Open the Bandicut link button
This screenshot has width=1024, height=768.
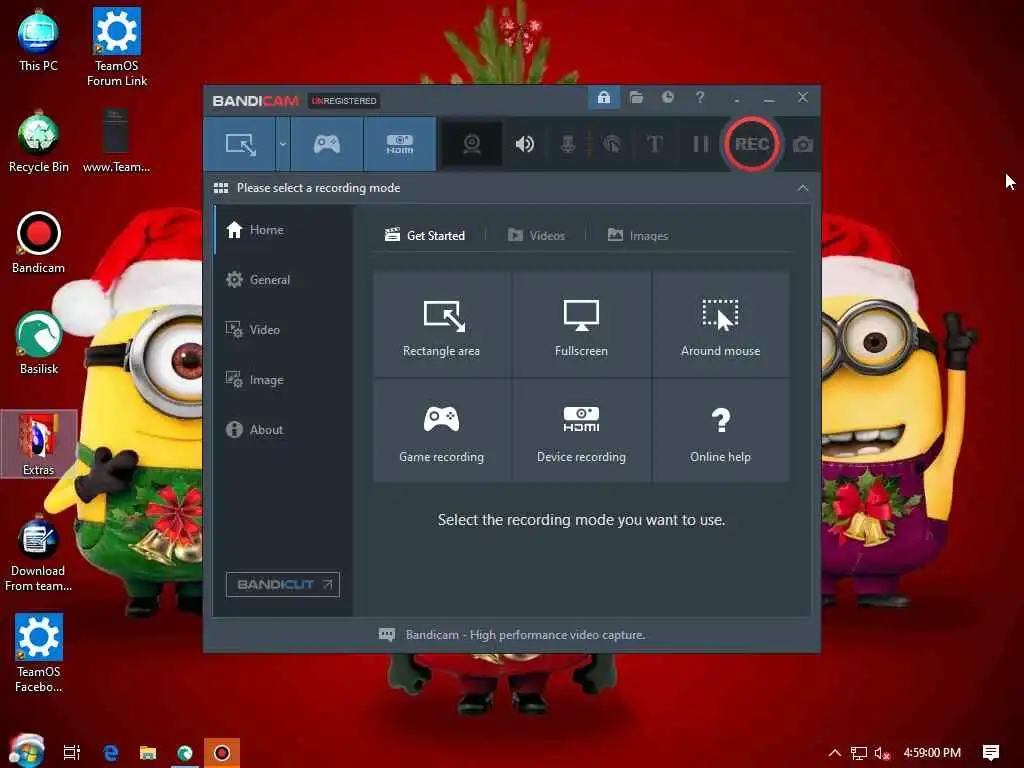point(283,584)
